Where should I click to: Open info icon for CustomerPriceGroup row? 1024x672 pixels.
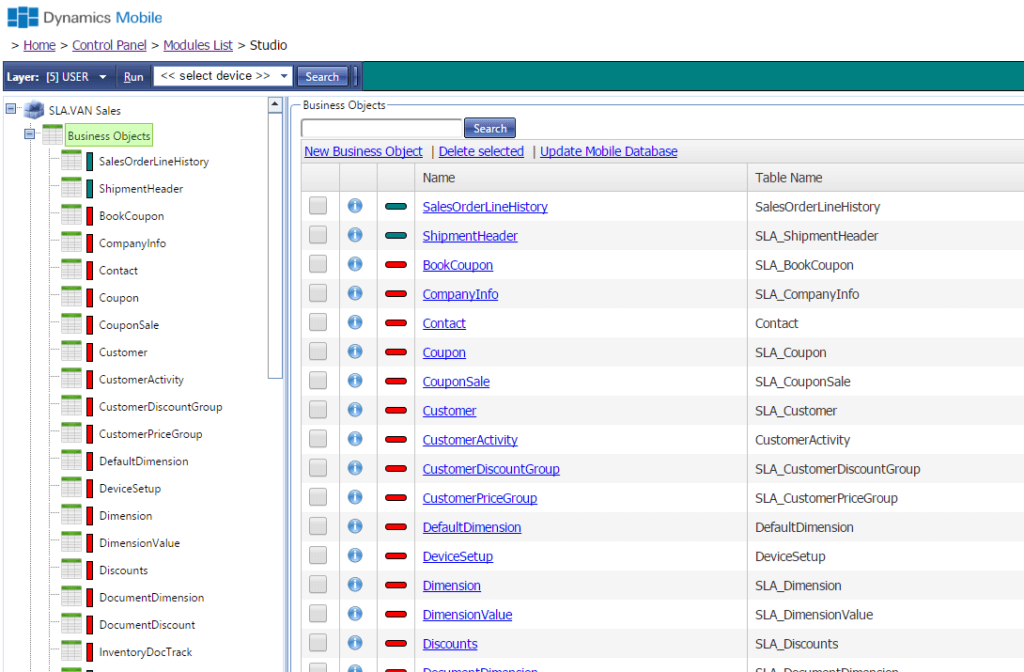coord(355,498)
